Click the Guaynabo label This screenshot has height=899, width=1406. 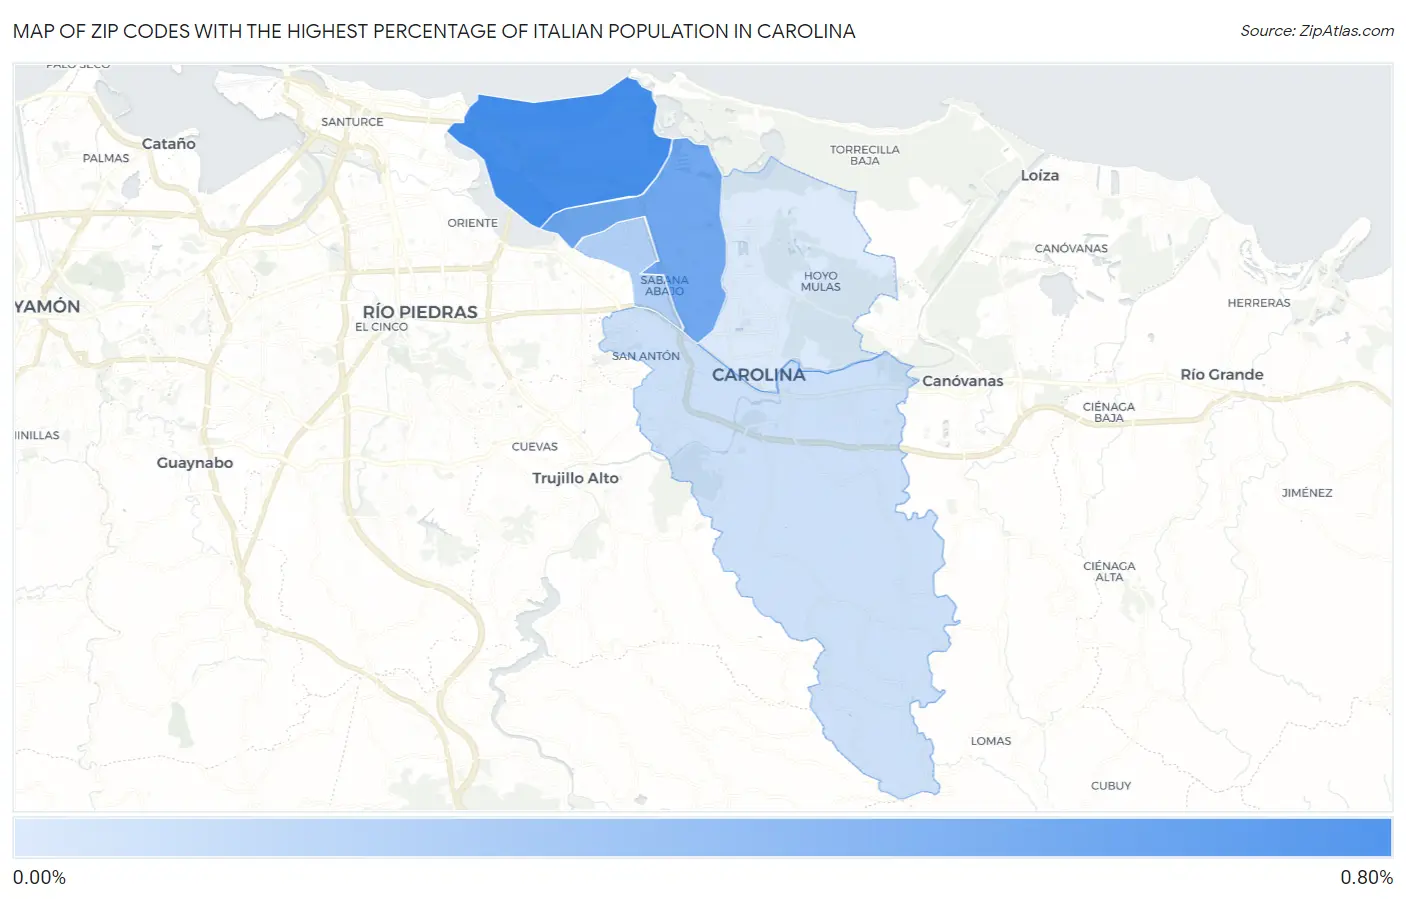[195, 463]
